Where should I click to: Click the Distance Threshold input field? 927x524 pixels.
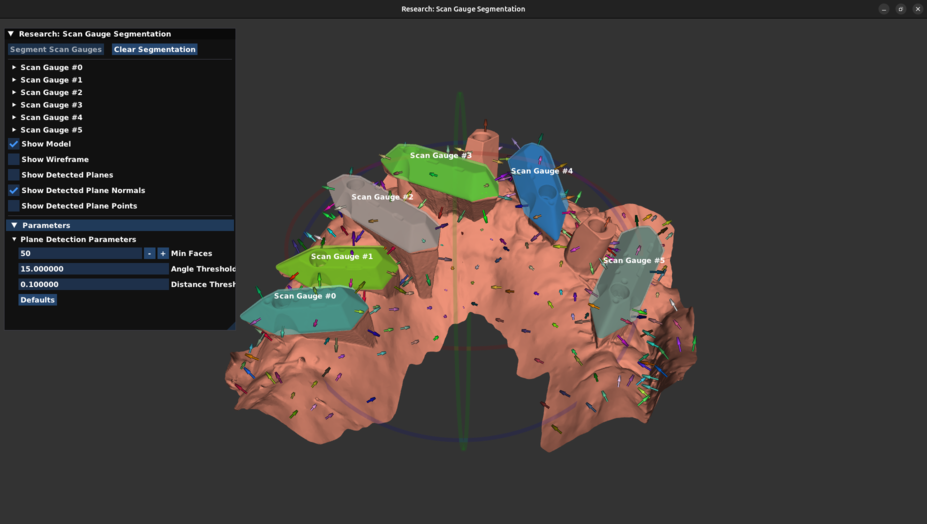point(93,284)
